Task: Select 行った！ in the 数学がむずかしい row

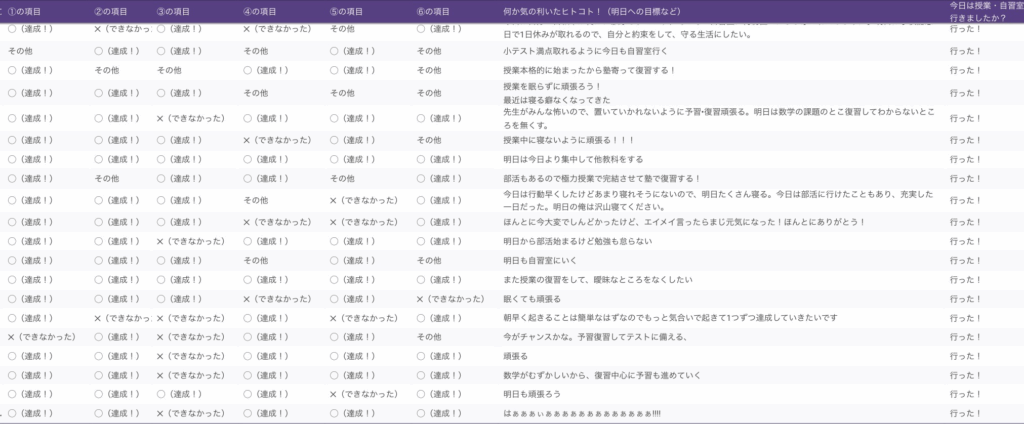Action: [x=965, y=375]
